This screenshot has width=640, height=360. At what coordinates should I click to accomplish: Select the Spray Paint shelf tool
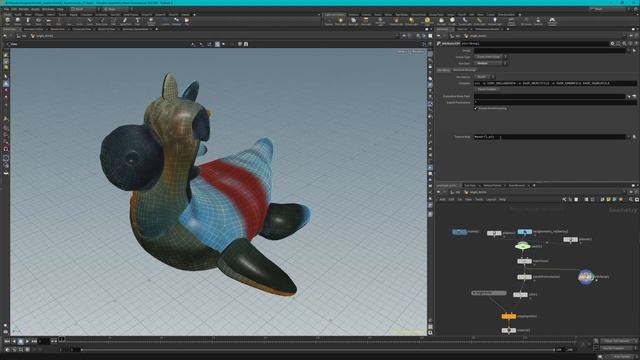(125, 21)
